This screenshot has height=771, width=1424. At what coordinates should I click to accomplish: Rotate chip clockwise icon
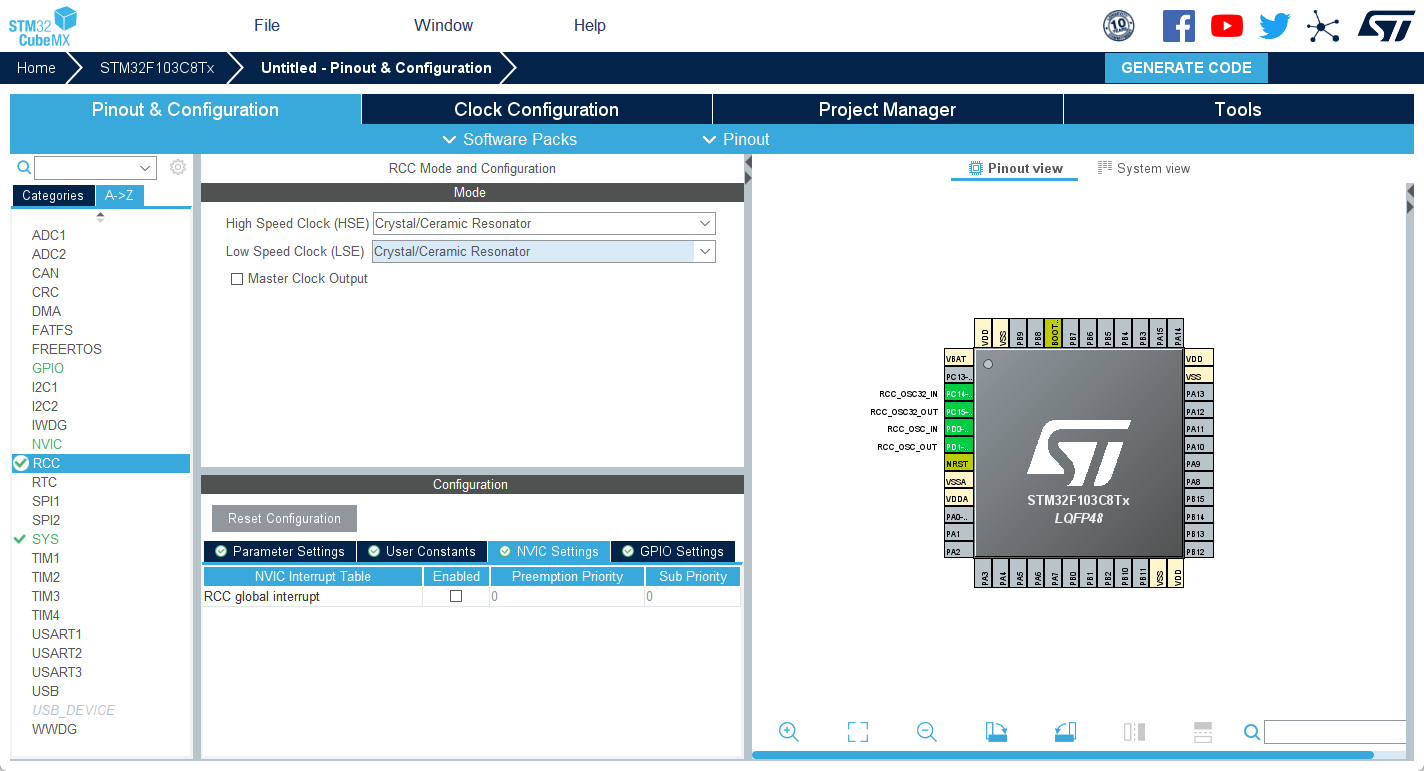pyautogui.click(x=996, y=732)
